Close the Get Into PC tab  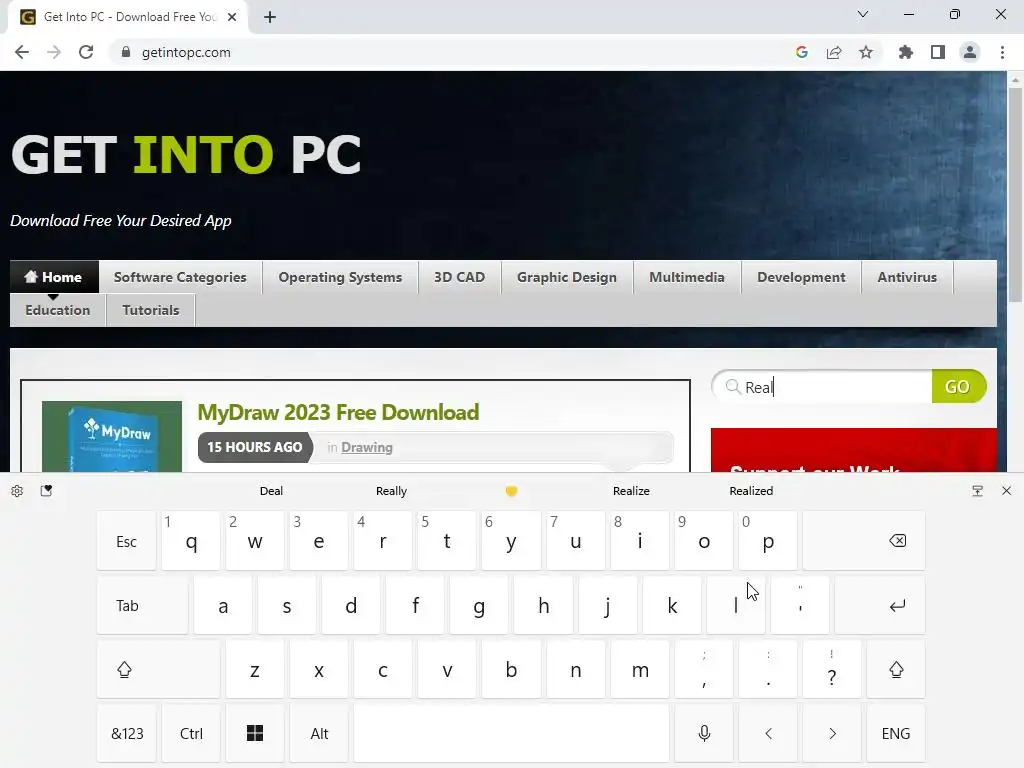click(232, 17)
